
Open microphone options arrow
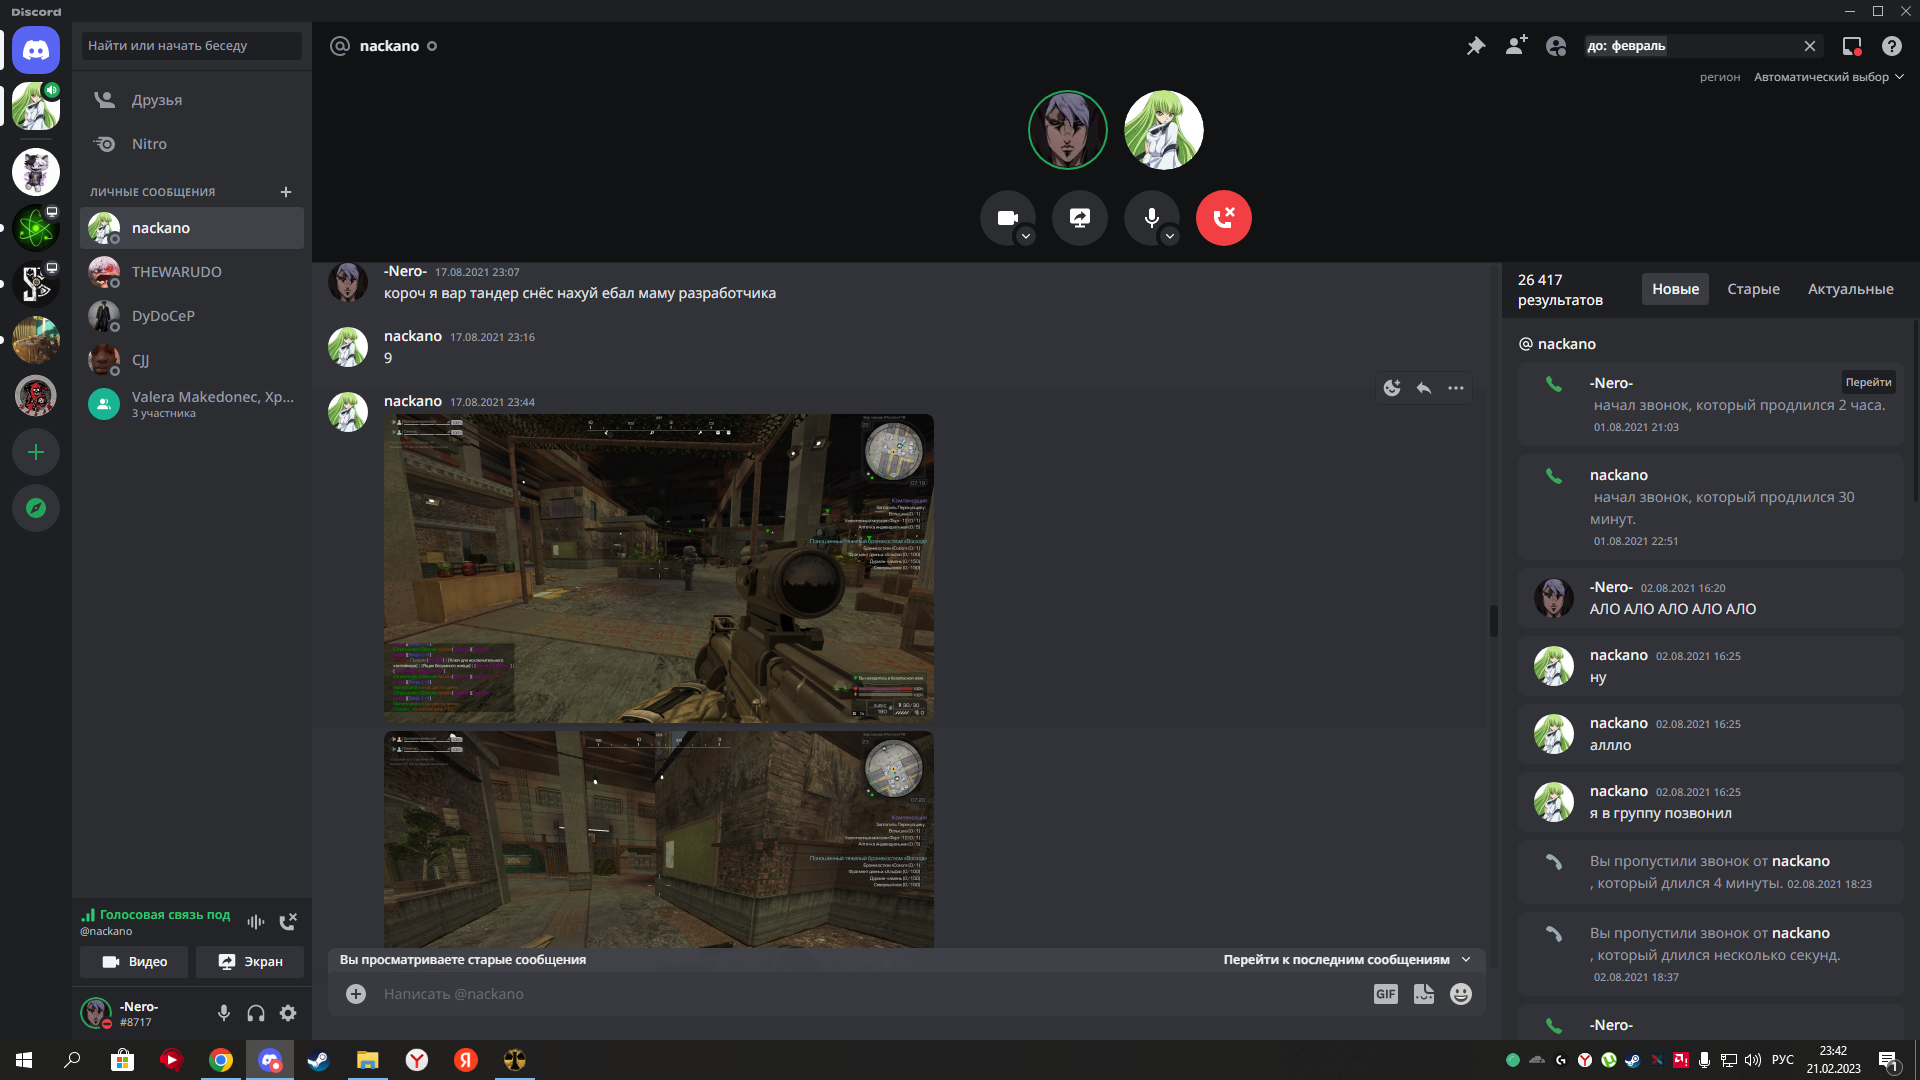1170,237
